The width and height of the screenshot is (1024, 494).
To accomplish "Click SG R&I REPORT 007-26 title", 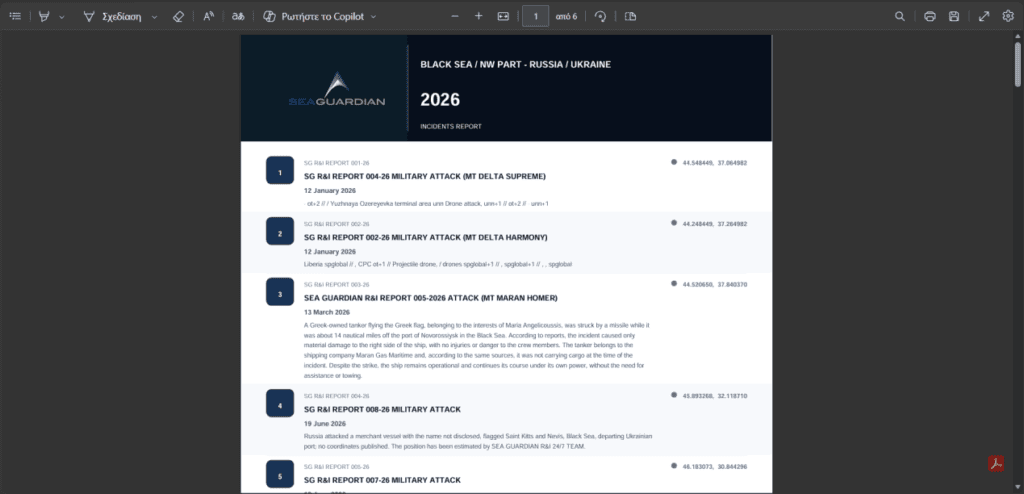I will click(x=382, y=480).
